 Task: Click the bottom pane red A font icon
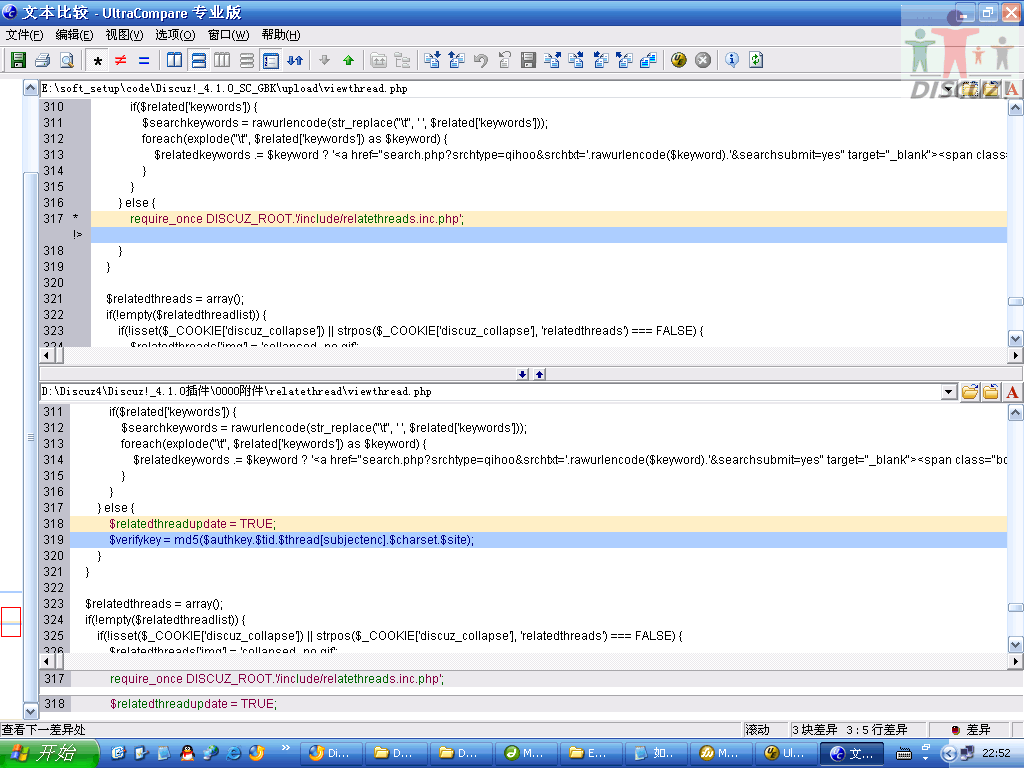point(1012,392)
